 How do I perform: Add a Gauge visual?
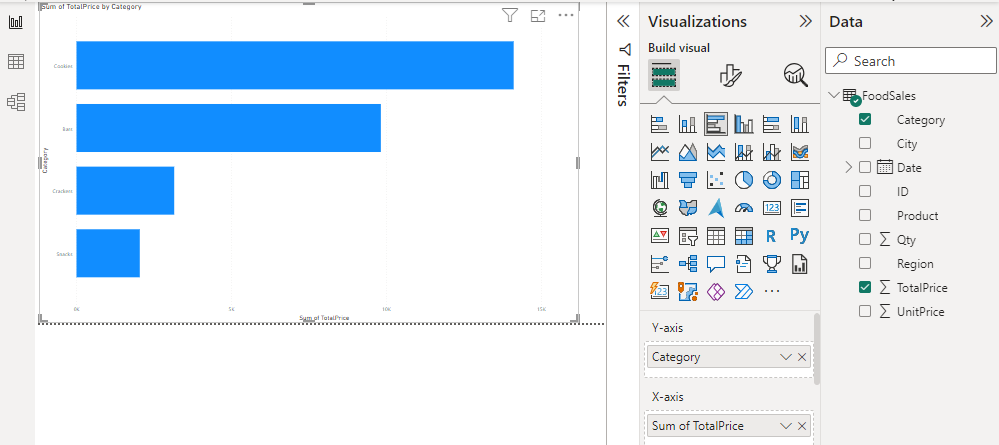[744, 208]
